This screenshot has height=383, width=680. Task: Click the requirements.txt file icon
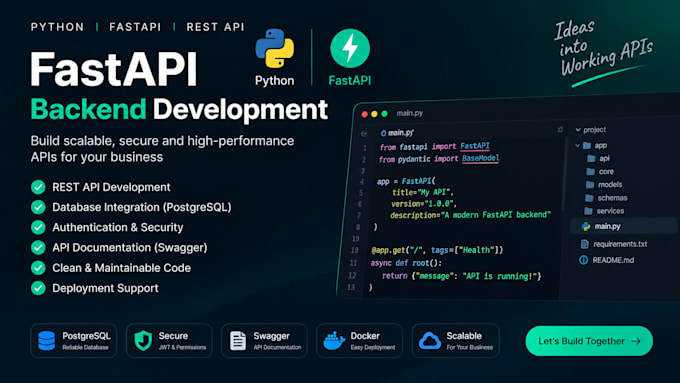(585, 244)
